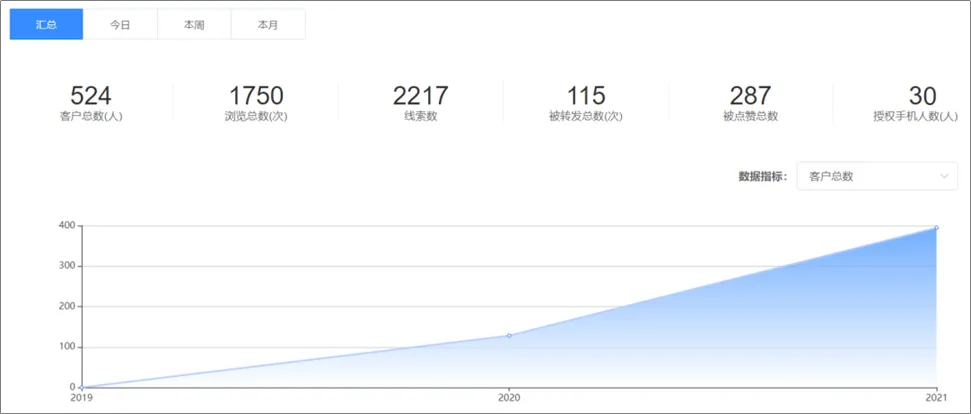
Task: Click the 2019 data point at chart origin
Action: pos(82,387)
